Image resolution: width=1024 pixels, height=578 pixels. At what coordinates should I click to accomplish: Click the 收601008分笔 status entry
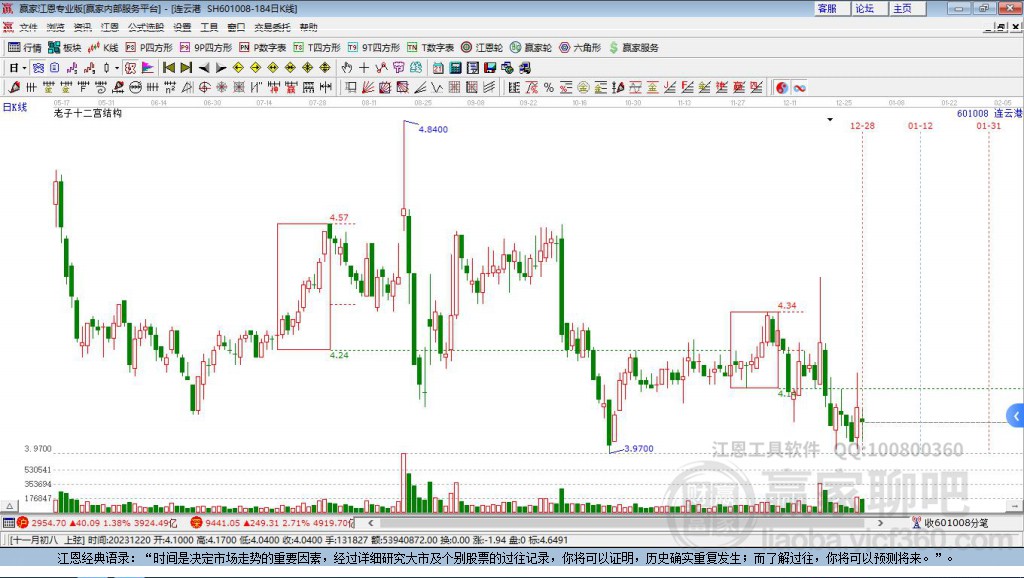pyautogui.click(x=950, y=523)
